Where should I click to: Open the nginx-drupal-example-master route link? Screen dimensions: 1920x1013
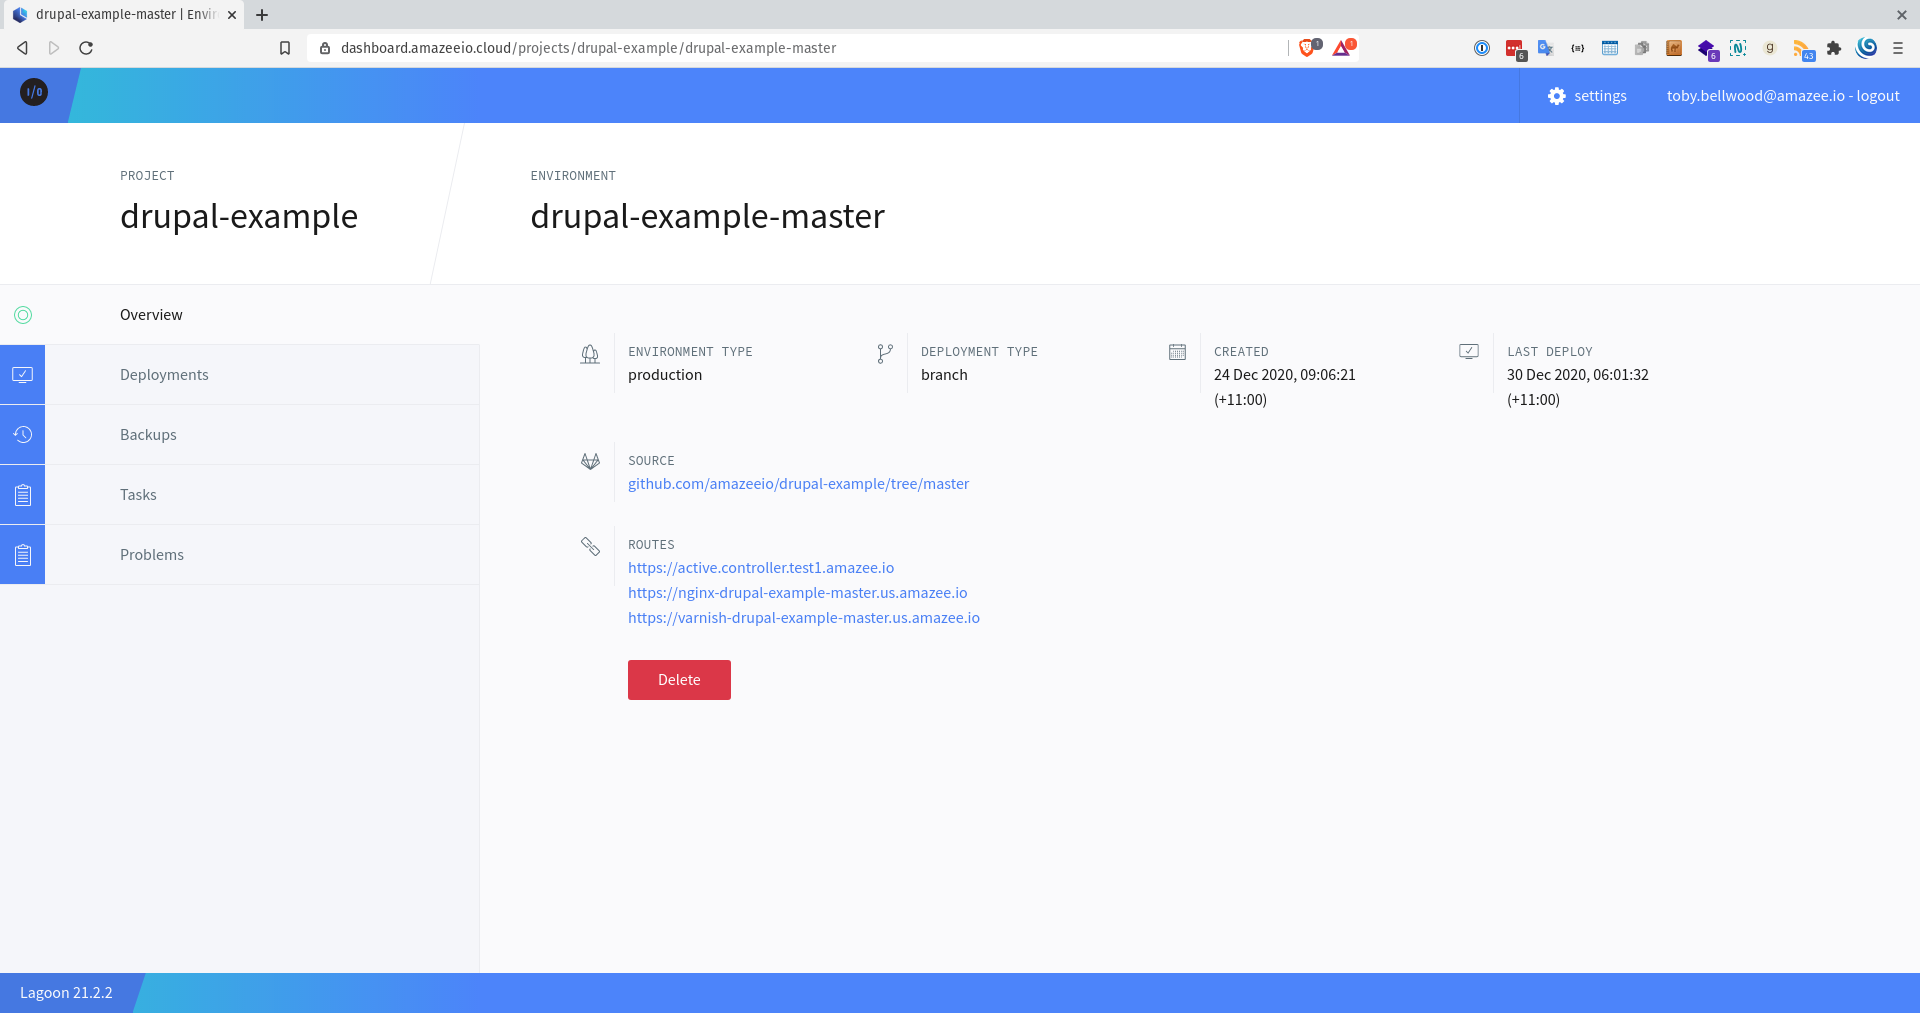[797, 593]
